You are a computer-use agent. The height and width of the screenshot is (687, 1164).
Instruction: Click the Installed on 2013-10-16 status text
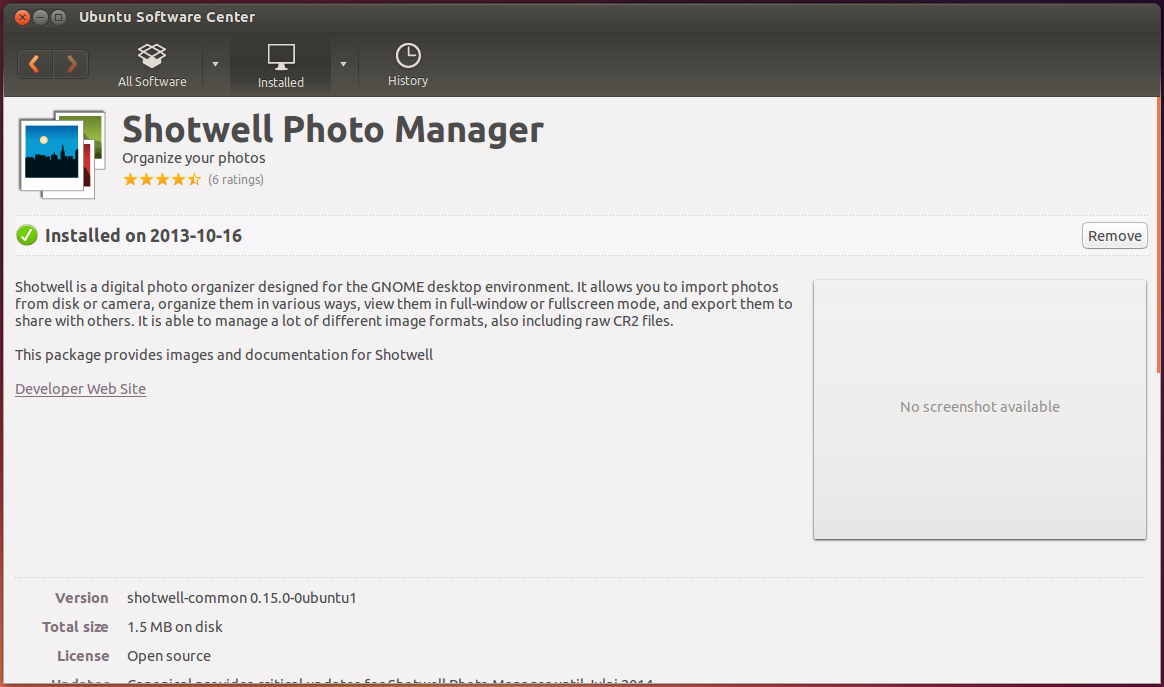click(x=143, y=235)
